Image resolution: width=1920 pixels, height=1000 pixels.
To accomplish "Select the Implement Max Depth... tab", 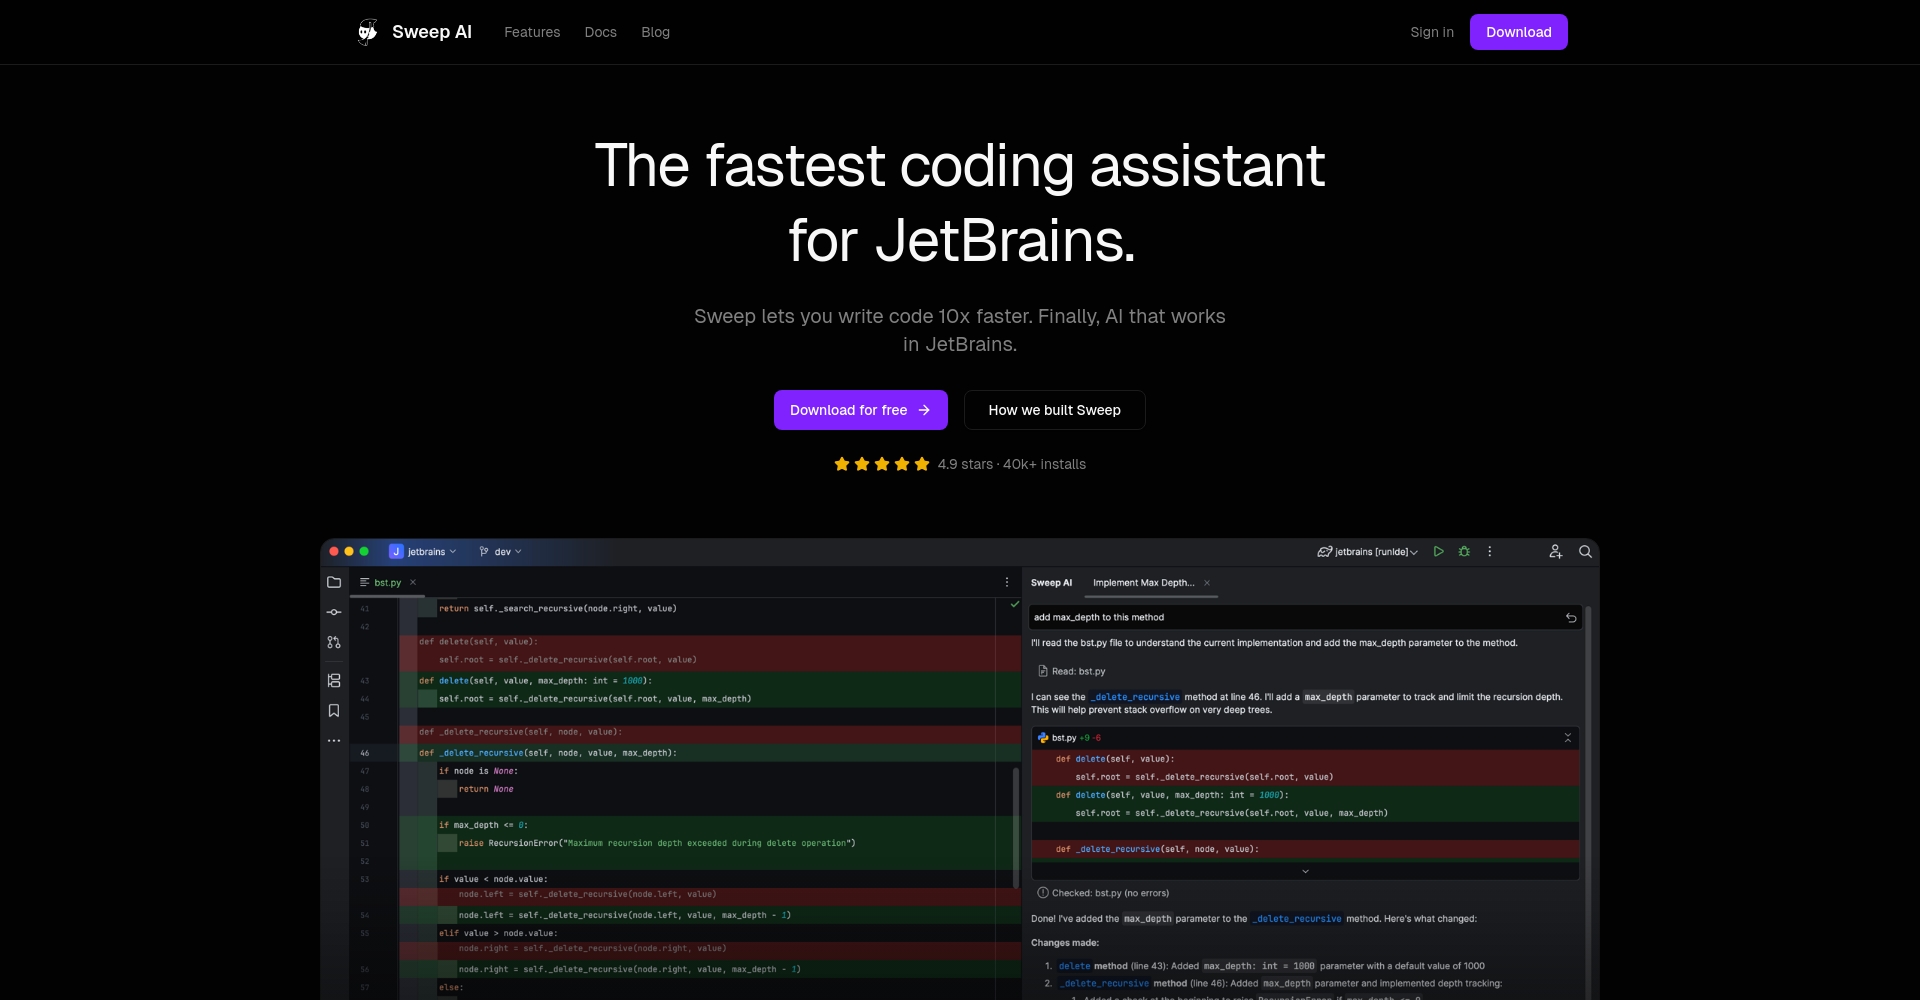I will coord(1144,583).
